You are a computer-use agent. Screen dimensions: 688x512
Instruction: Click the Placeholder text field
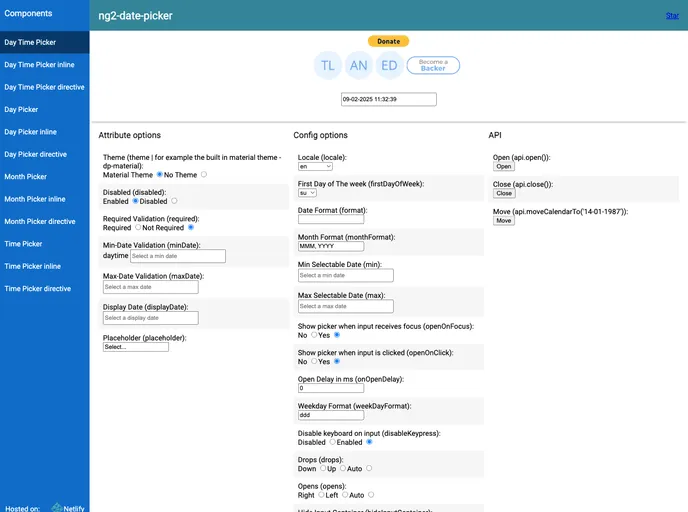point(136,347)
